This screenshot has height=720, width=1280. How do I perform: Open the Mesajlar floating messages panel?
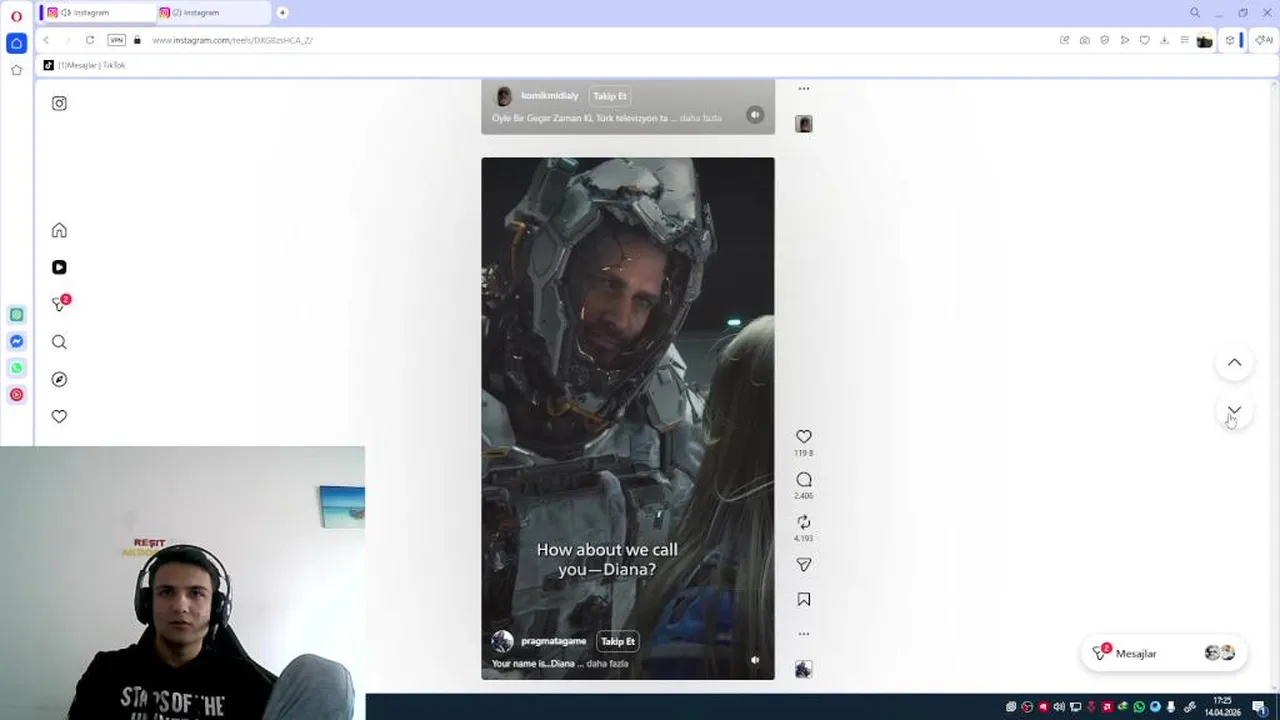click(x=1163, y=653)
